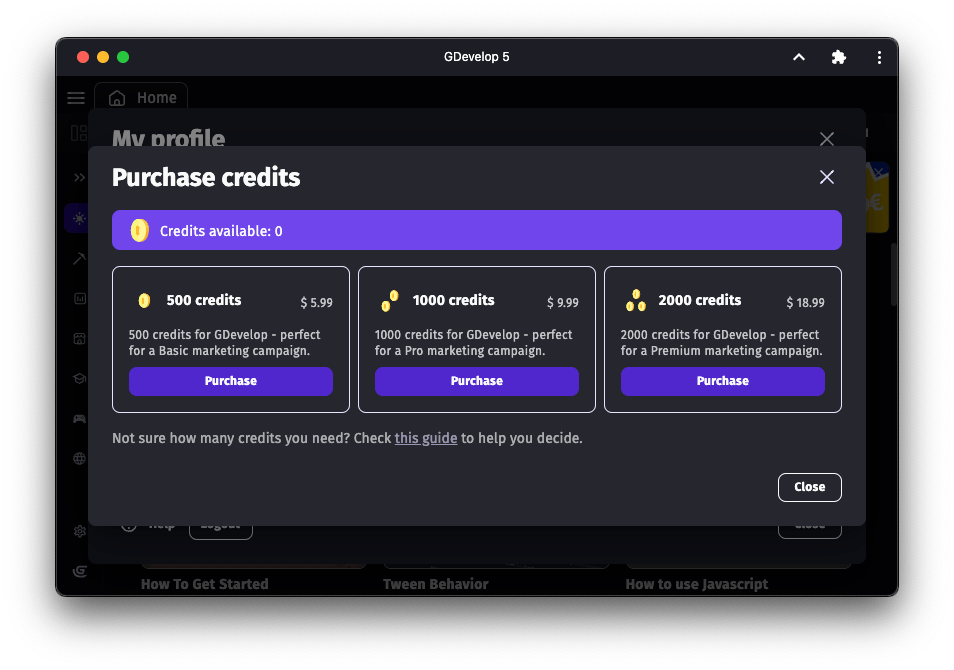Purchase the 1000 credits pack
The image size is (954, 670).
[476, 381]
